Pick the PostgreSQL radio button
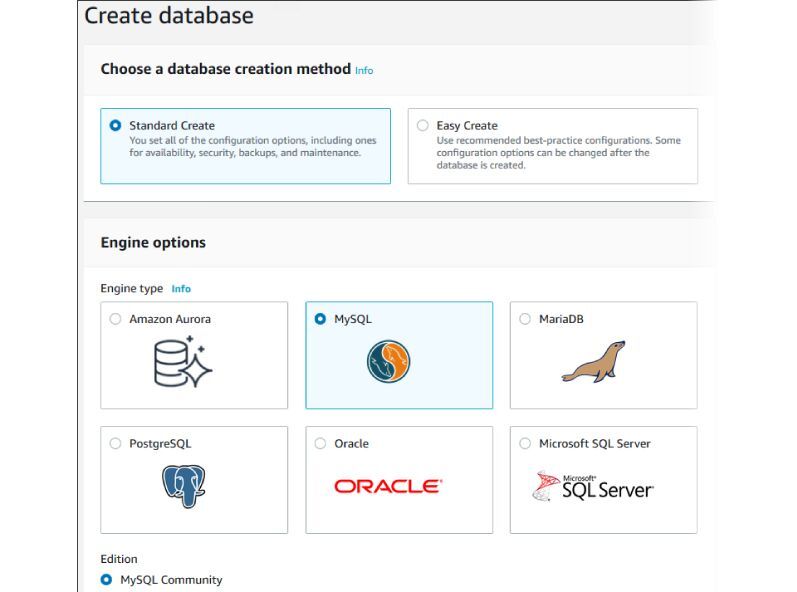 tap(115, 443)
